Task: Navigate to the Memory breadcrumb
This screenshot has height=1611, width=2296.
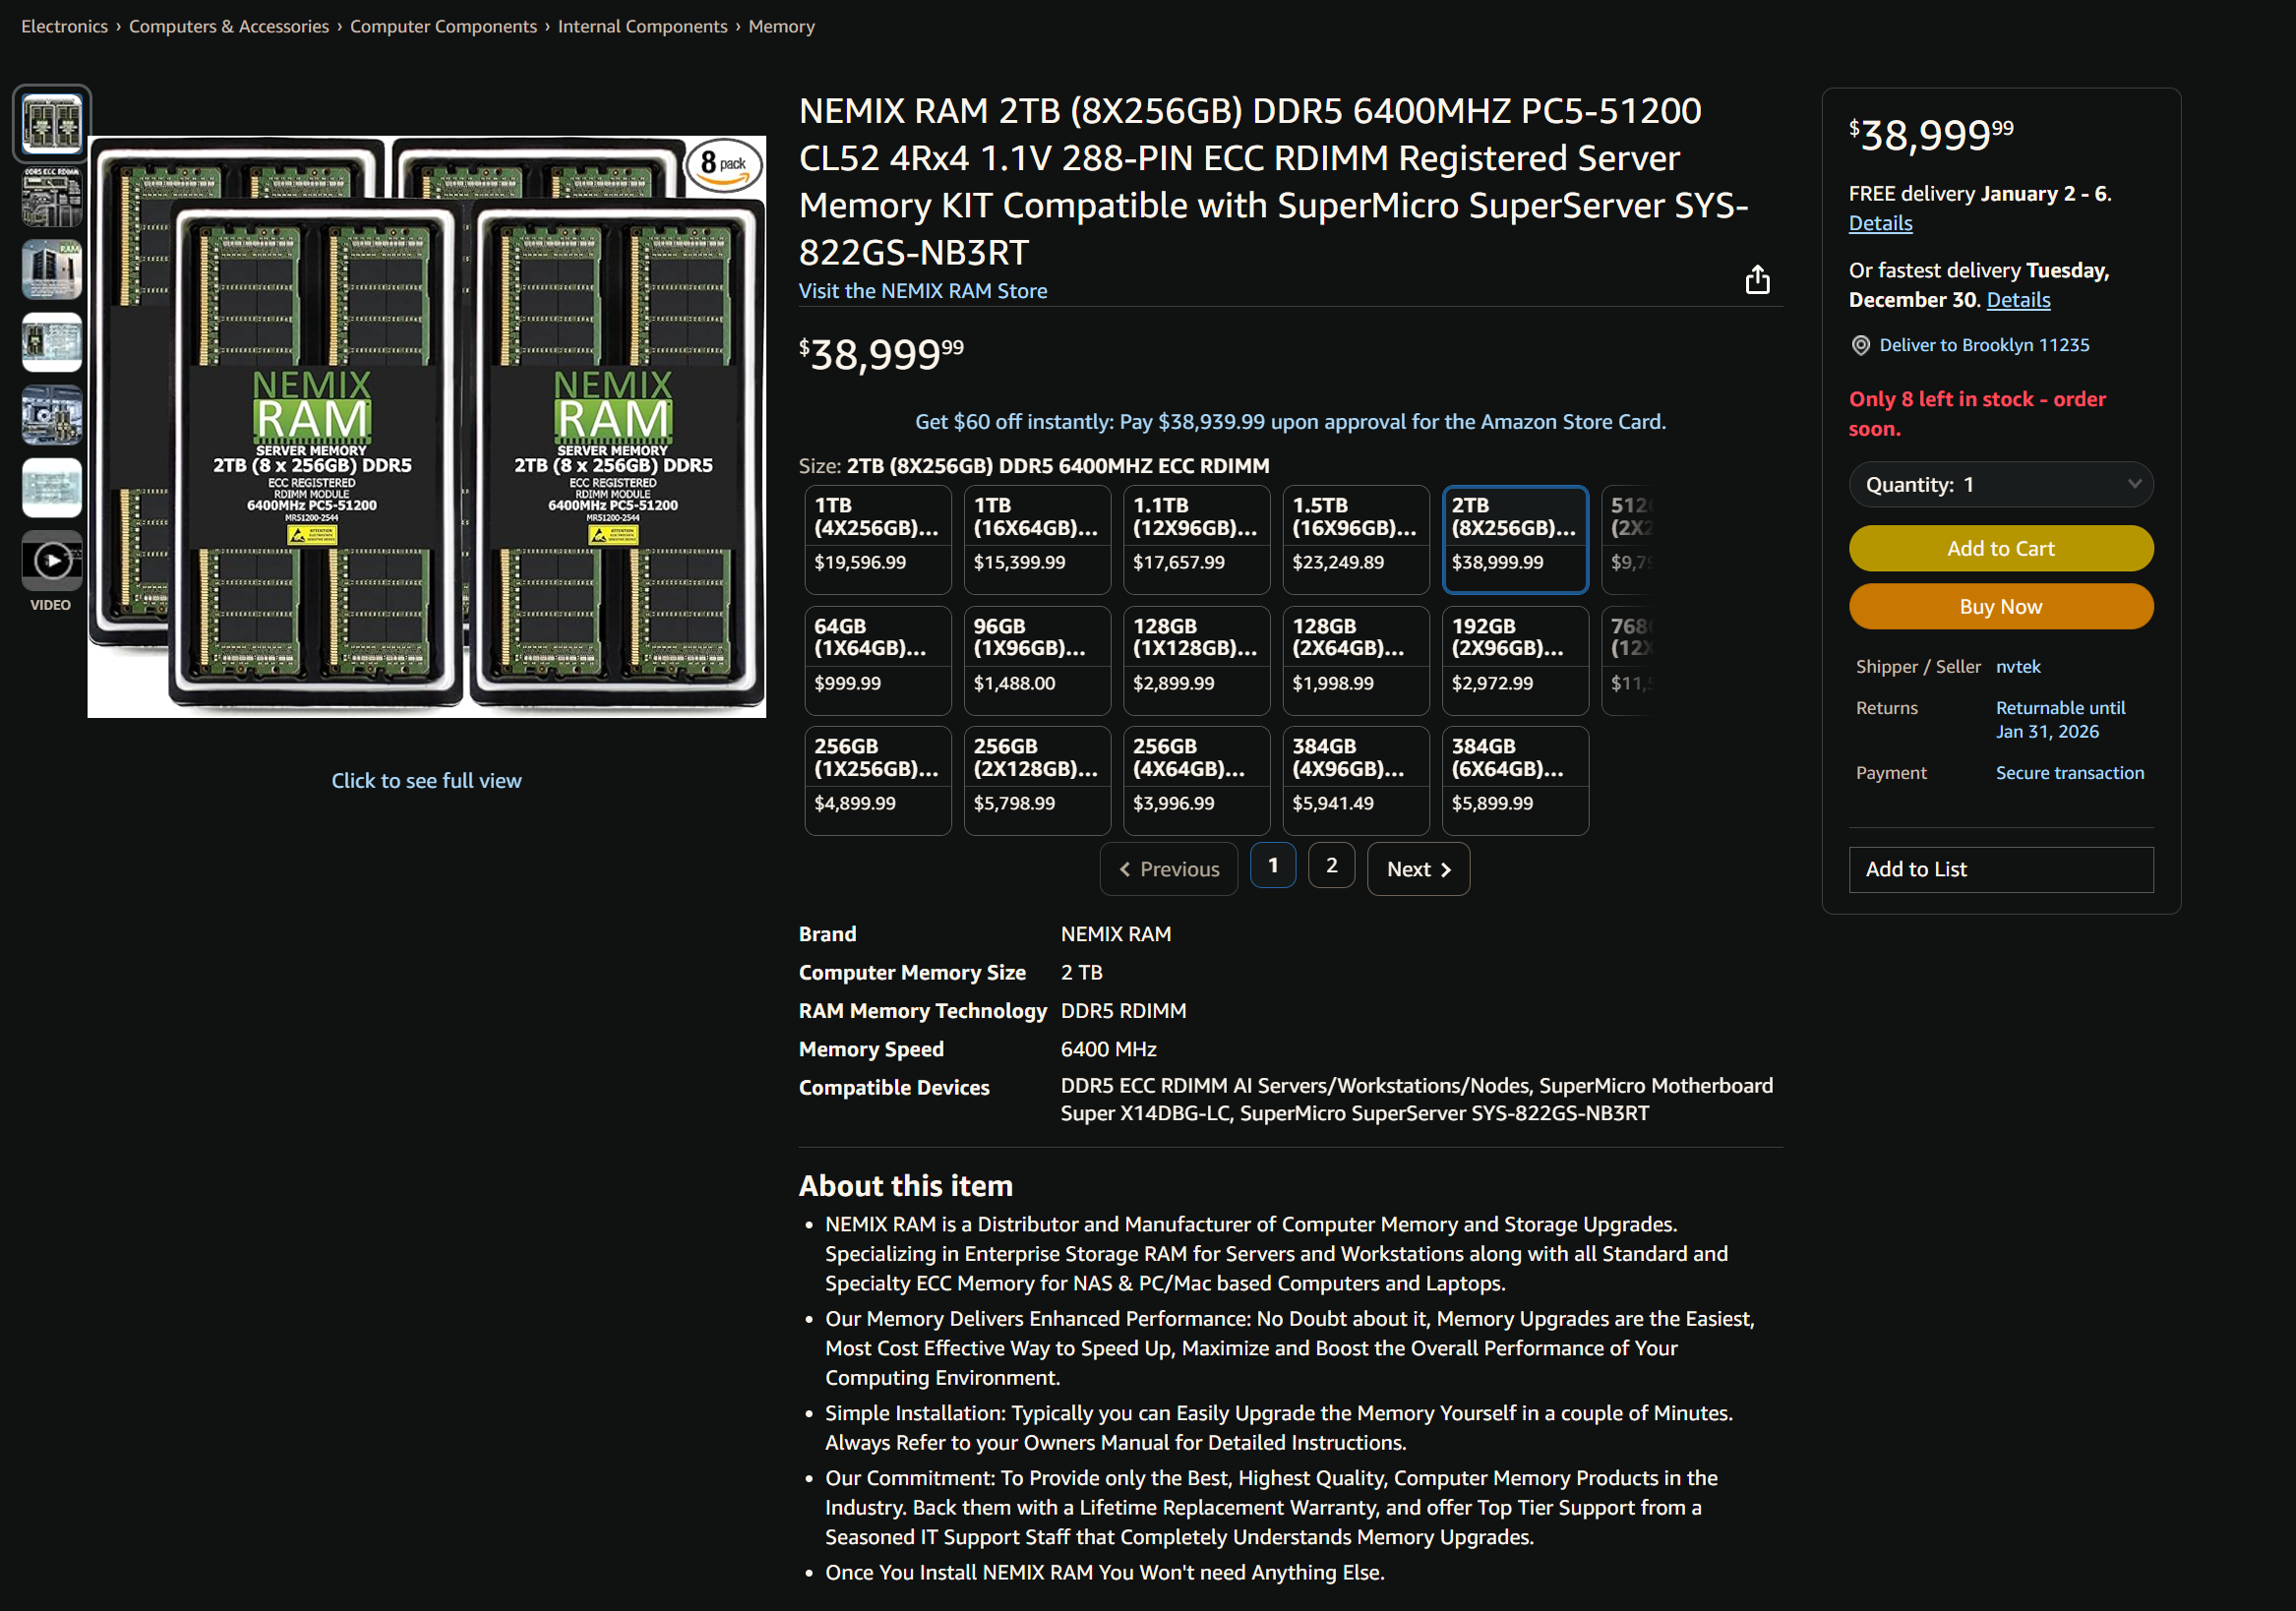Action: click(780, 26)
